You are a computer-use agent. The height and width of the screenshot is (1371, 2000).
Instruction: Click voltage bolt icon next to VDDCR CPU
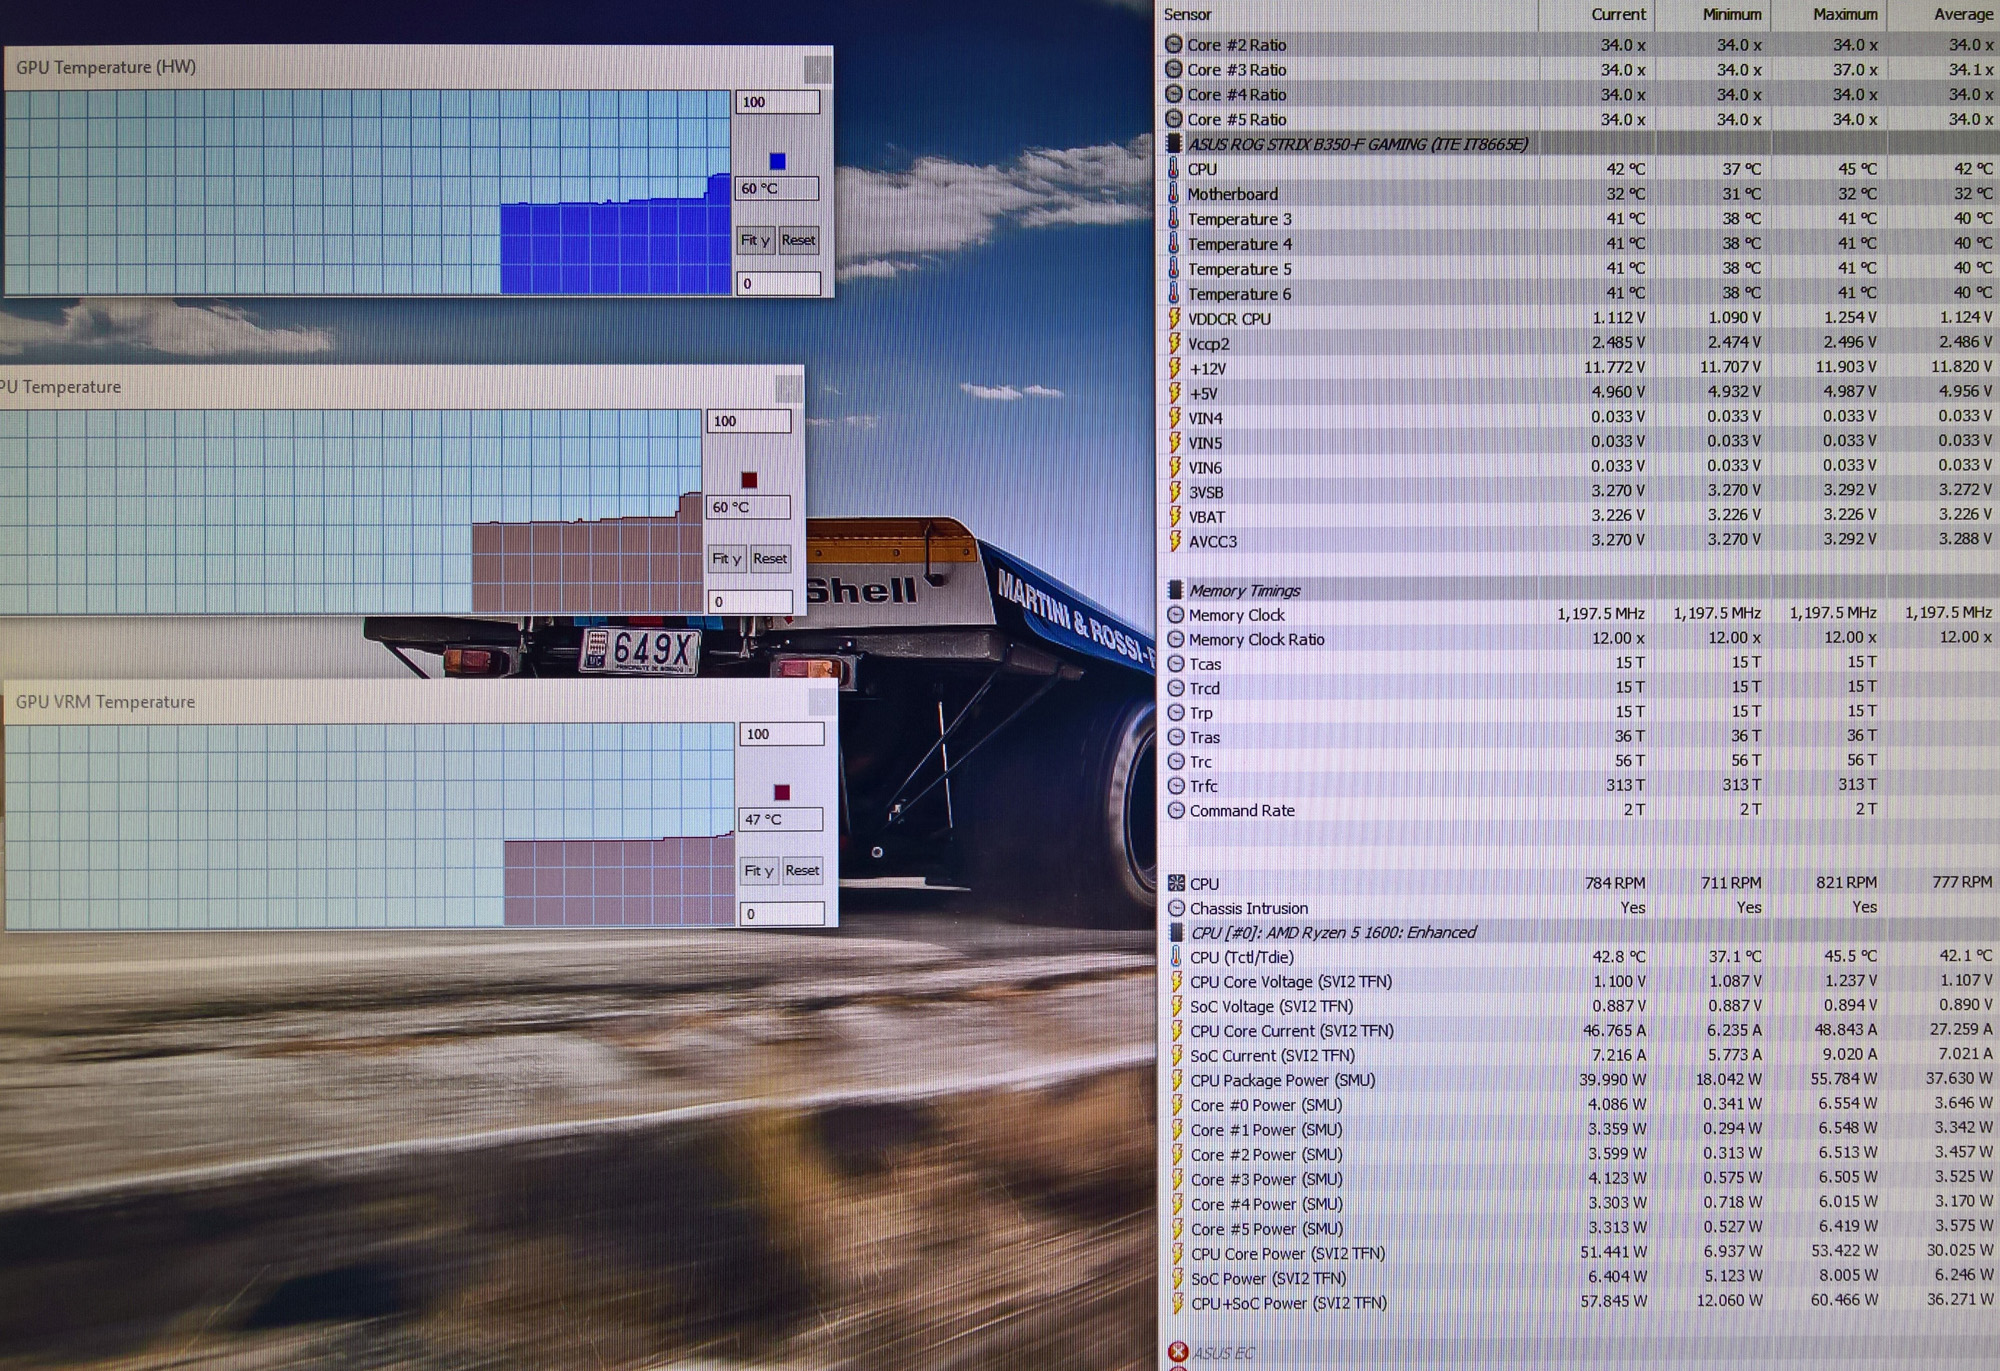point(1174,319)
